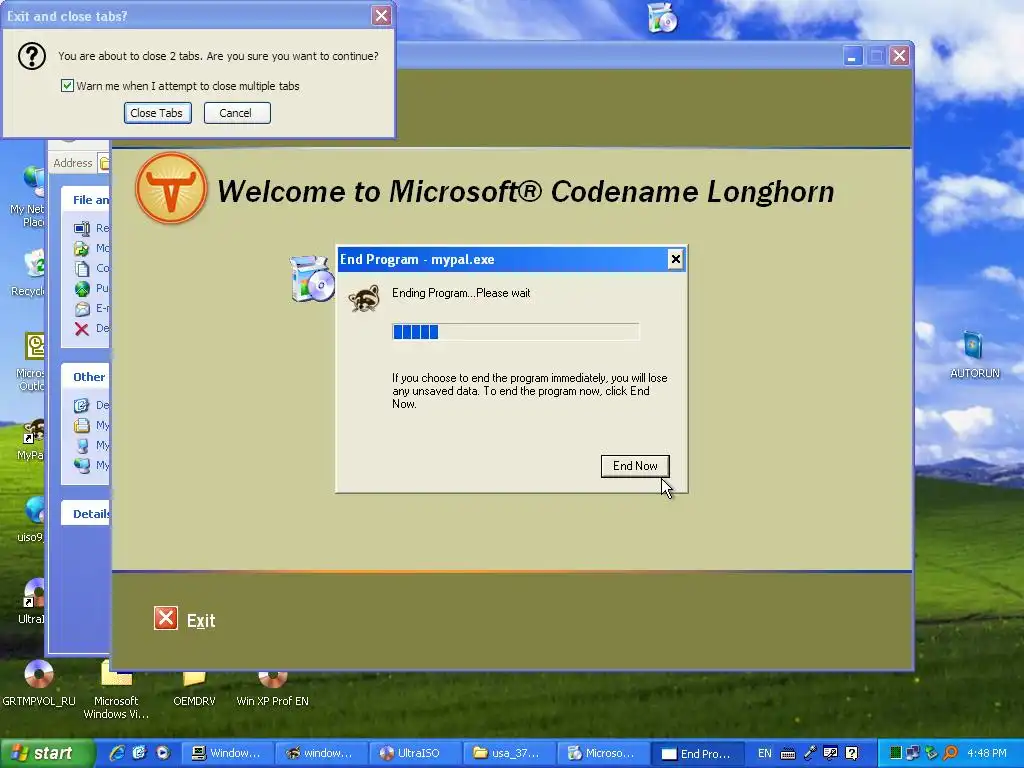The image size is (1024, 768).
Task: Collapse the File and Folder Tasks header
Action: pyautogui.click(x=86, y=200)
